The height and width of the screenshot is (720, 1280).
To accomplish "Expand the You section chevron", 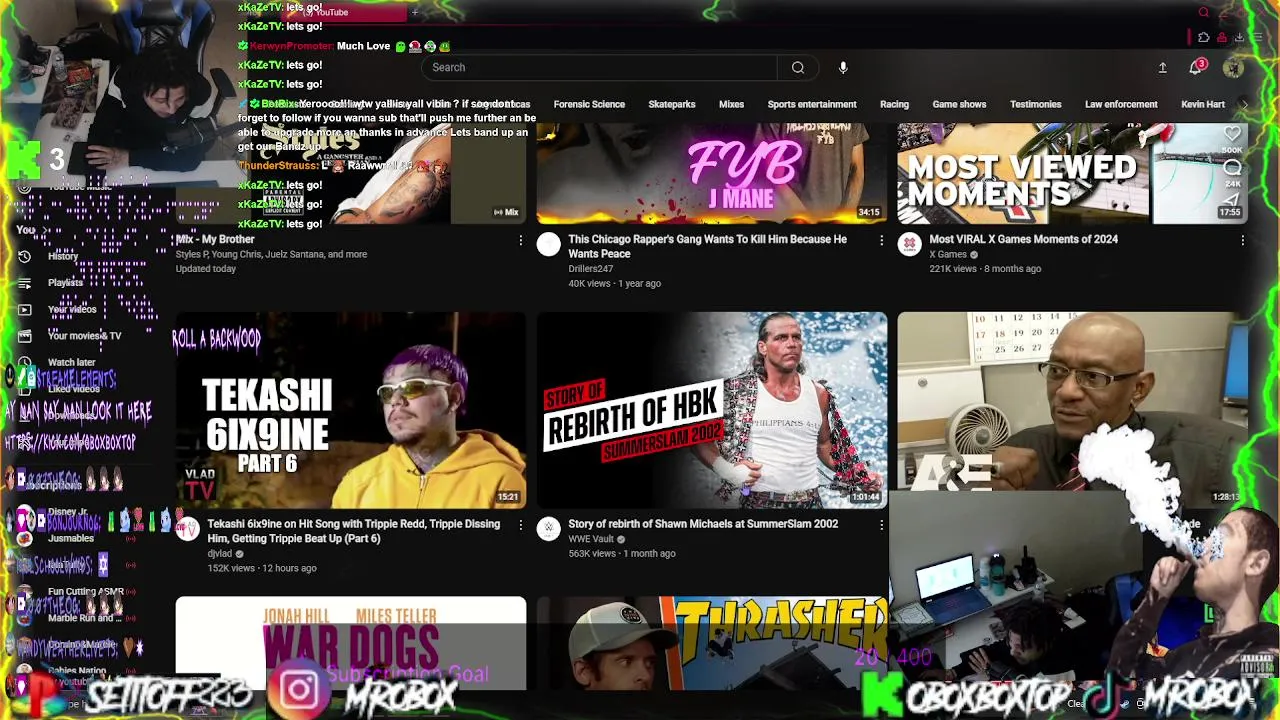I will pyautogui.click(x=45, y=230).
